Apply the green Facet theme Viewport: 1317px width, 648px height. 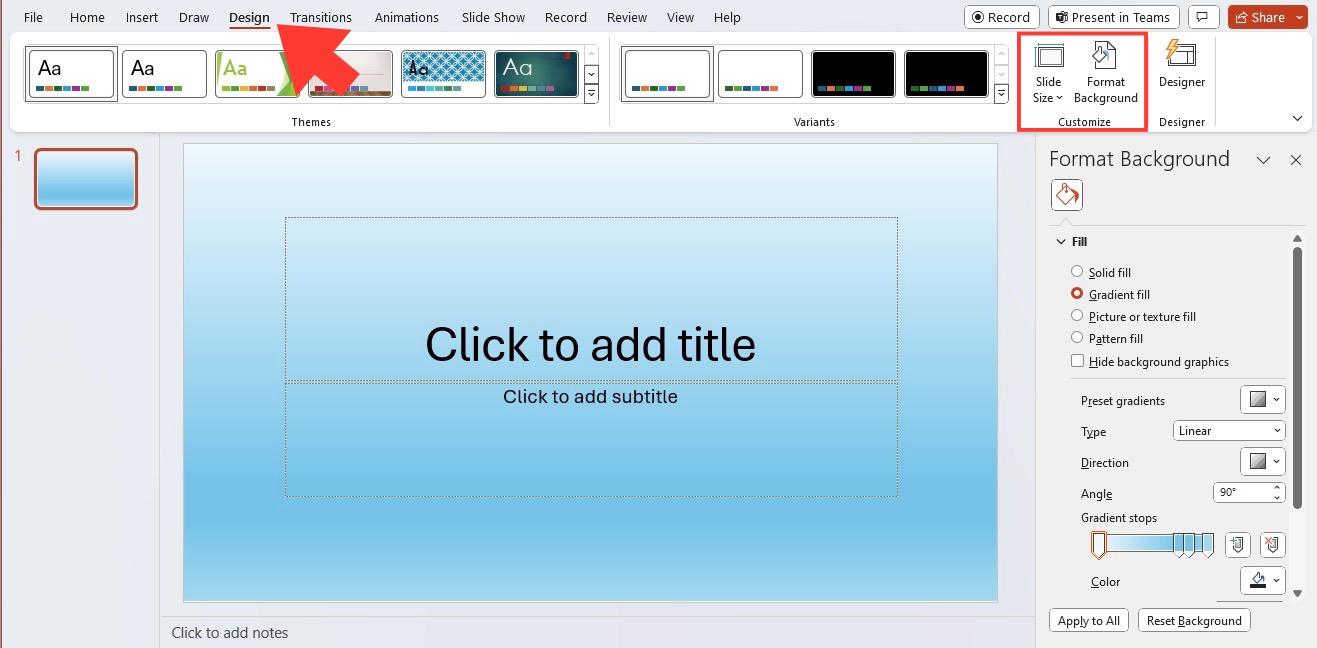[x=257, y=74]
